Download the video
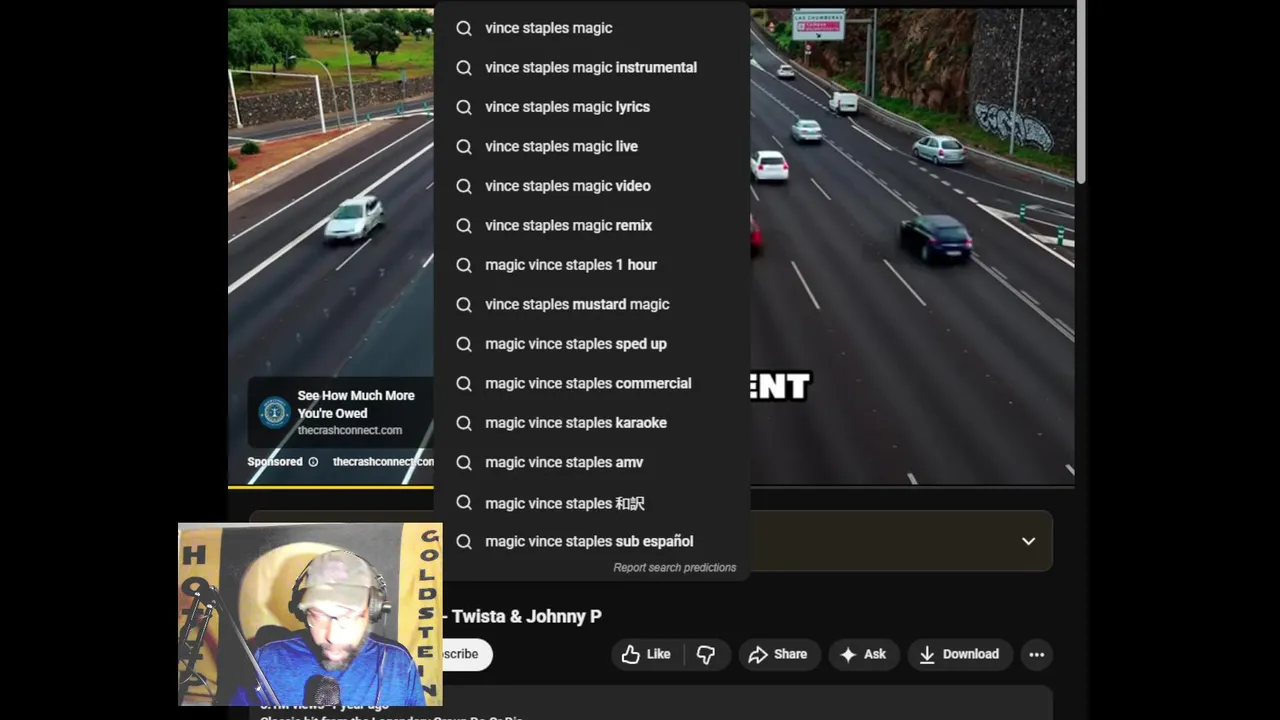This screenshot has width=1280, height=720. [x=959, y=654]
